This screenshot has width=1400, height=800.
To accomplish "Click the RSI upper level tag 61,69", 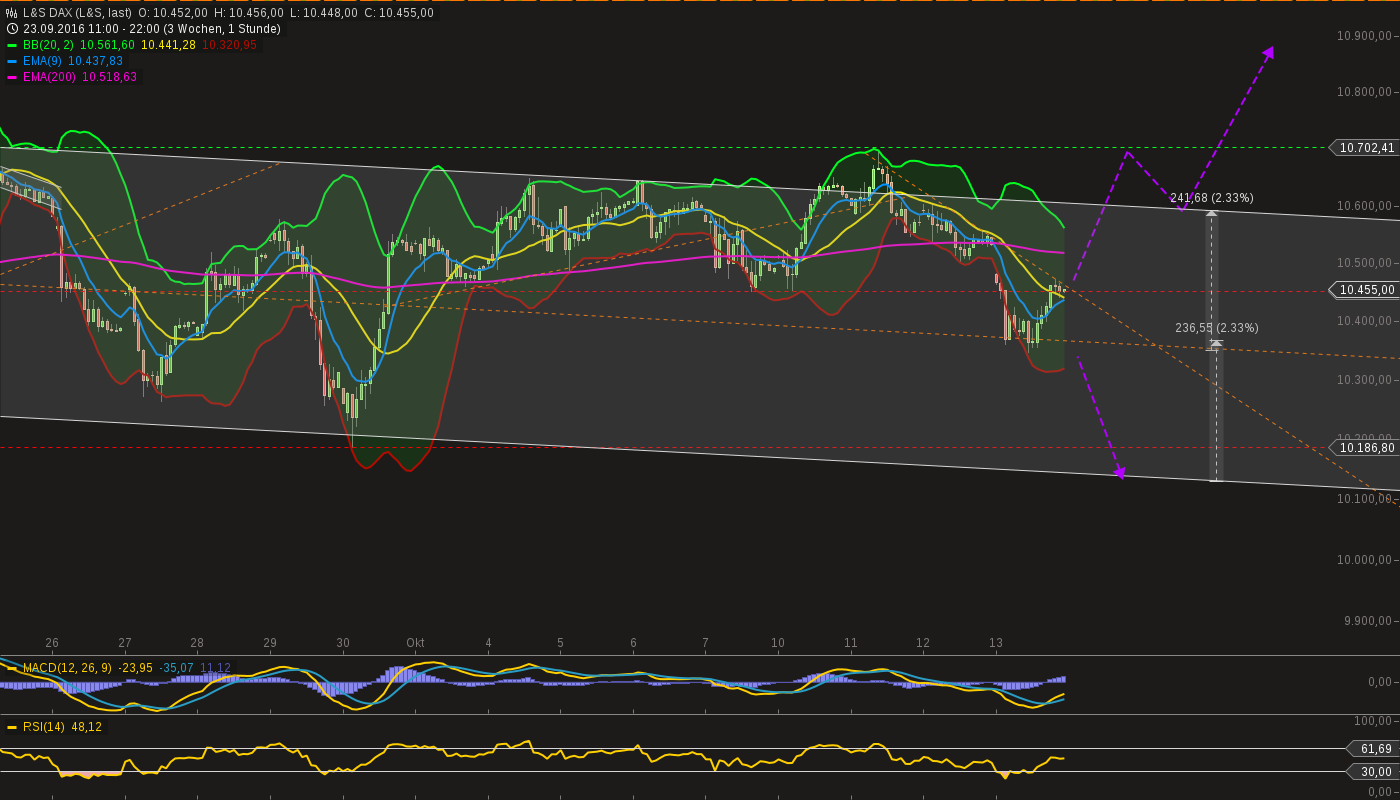I will (1375, 749).
